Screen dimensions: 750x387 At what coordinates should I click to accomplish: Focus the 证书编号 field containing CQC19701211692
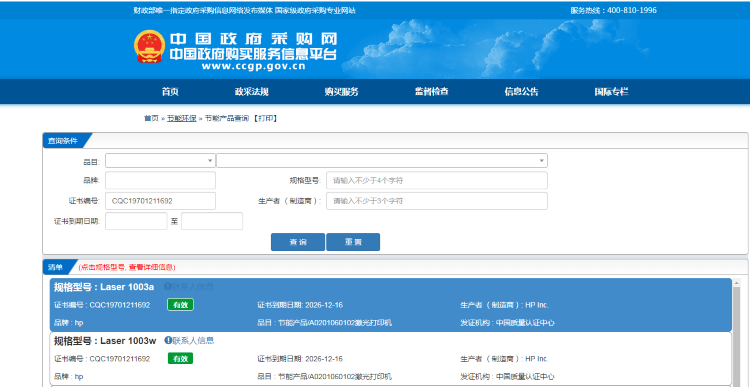coord(160,201)
